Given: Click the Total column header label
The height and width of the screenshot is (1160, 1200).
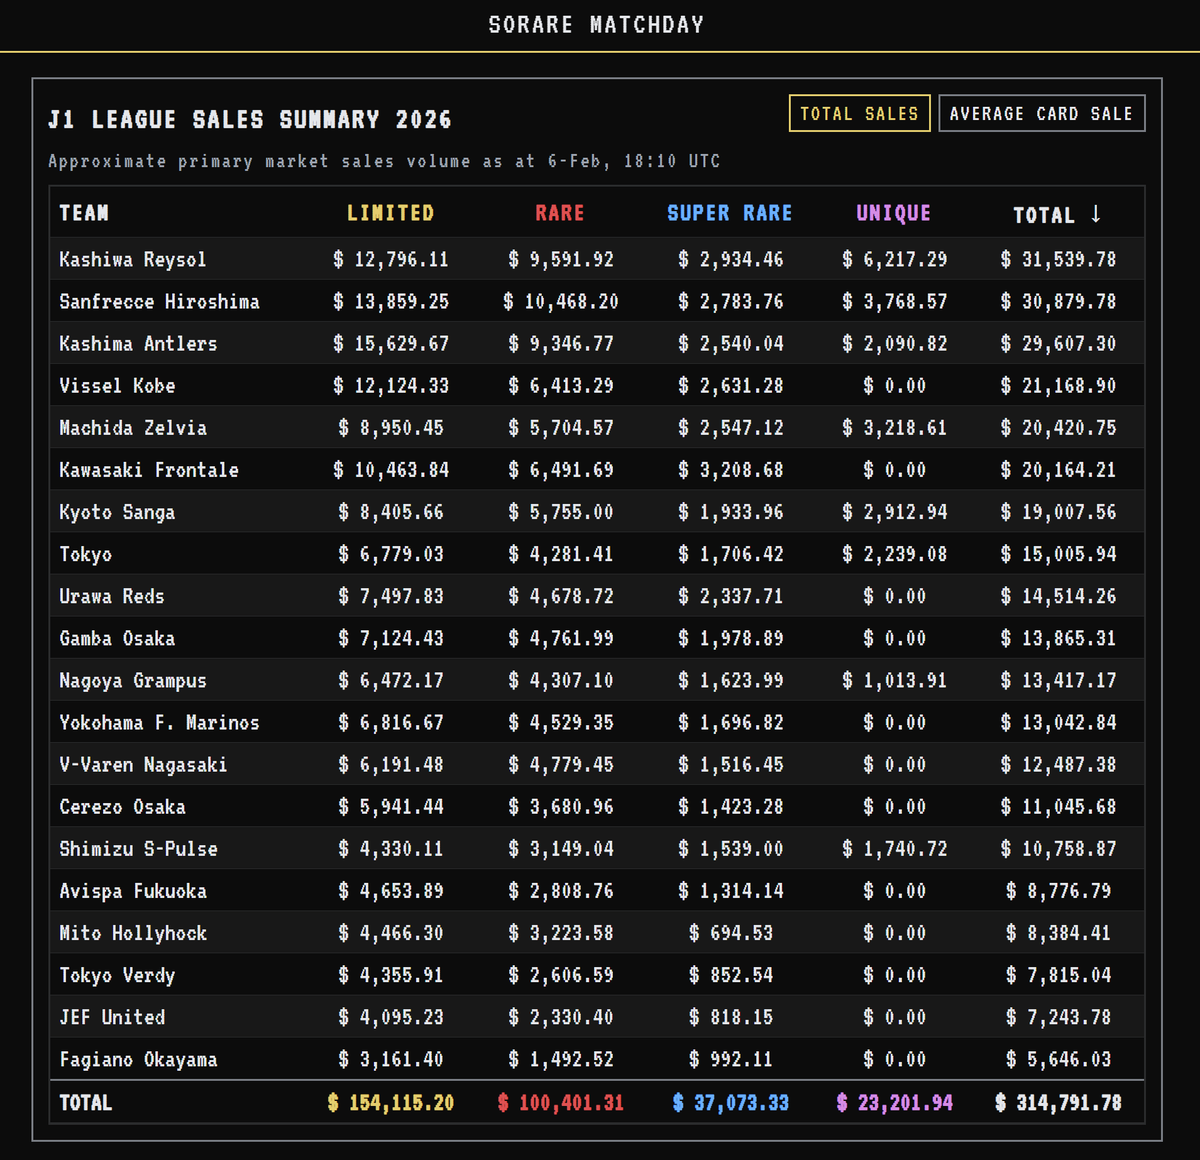Looking at the screenshot, I should pos(1044,215).
